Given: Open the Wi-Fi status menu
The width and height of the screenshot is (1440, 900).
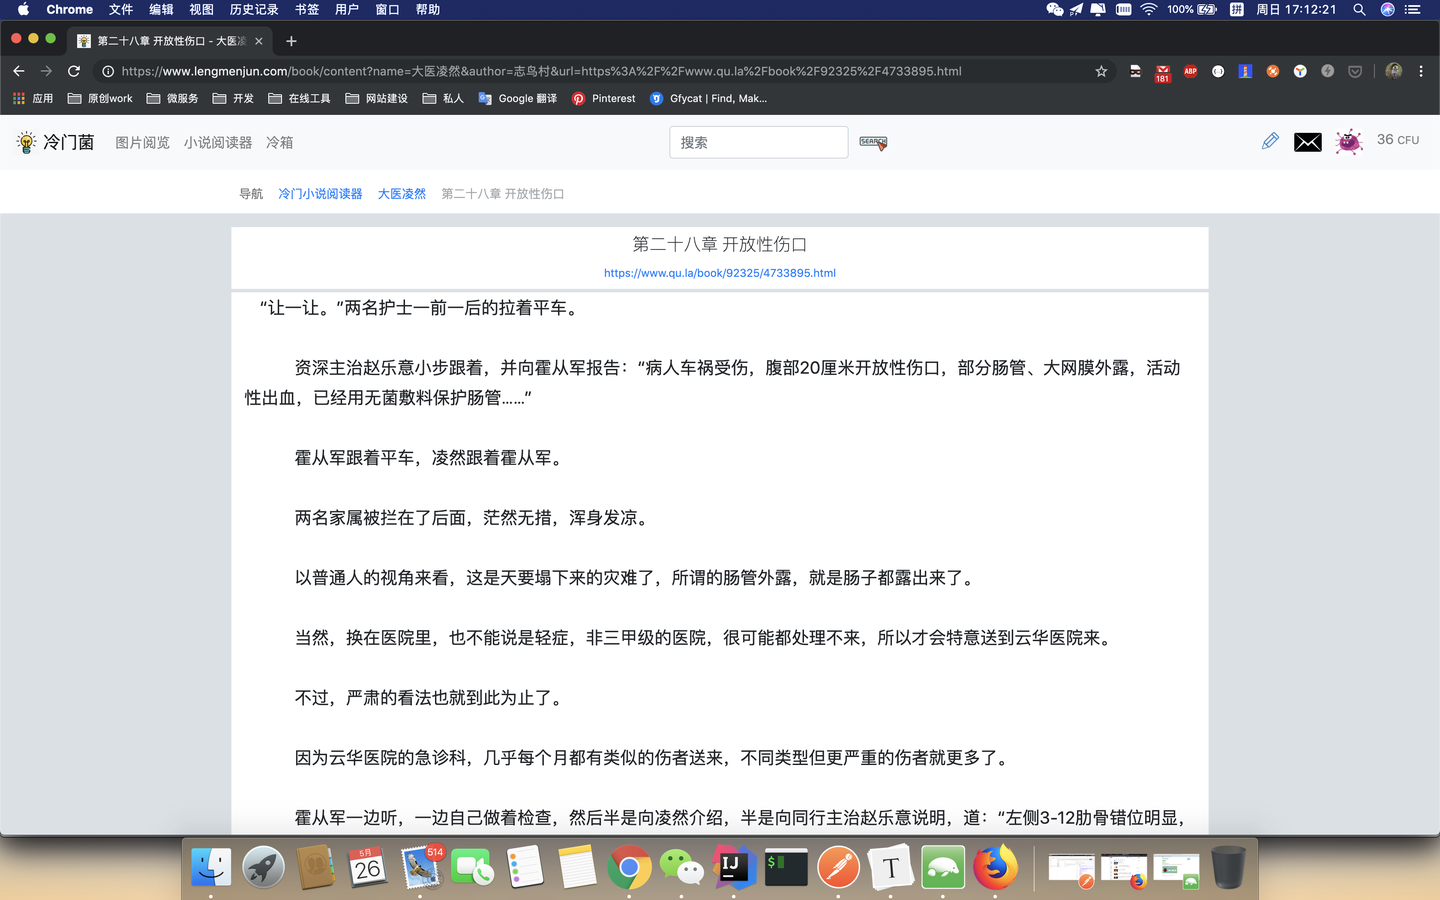Looking at the screenshot, I should (1149, 9).
